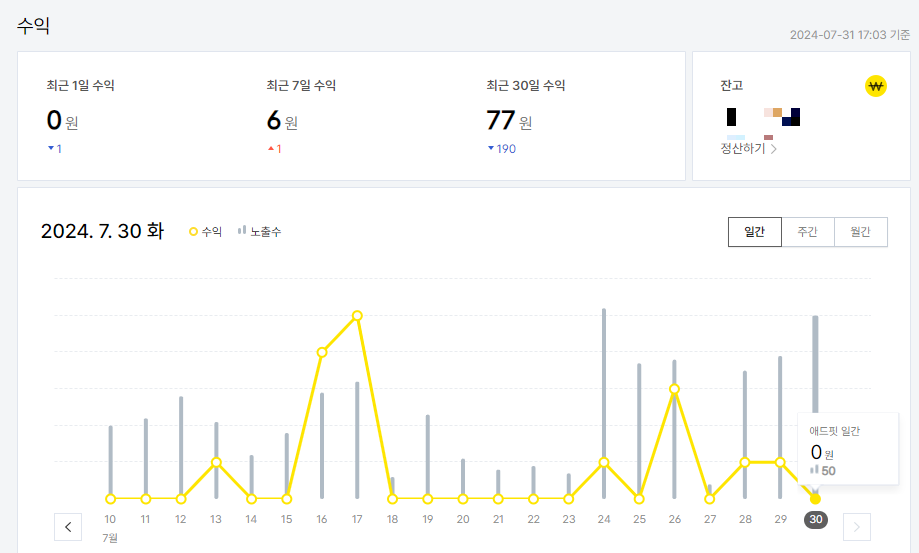Click impressions count 50 in tooltip

coord(828,470)
